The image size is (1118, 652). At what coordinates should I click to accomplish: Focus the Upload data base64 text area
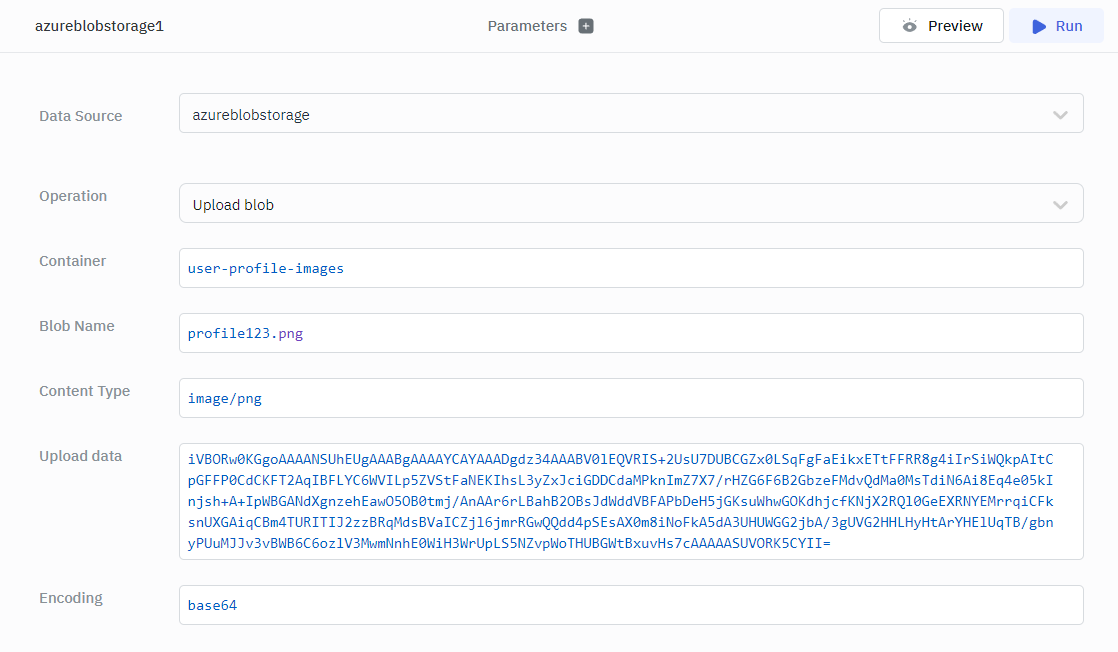pos(630,501)
